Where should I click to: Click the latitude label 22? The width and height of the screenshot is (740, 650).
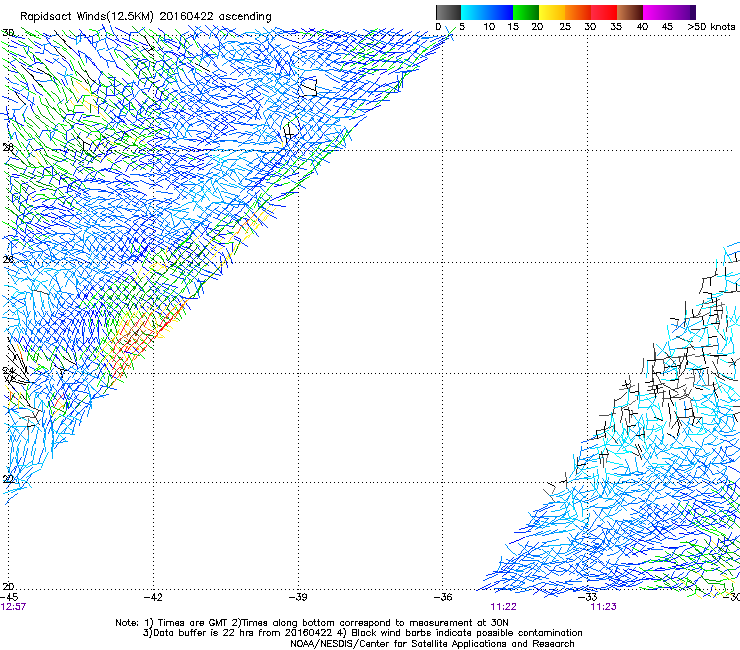click(8, 479)
